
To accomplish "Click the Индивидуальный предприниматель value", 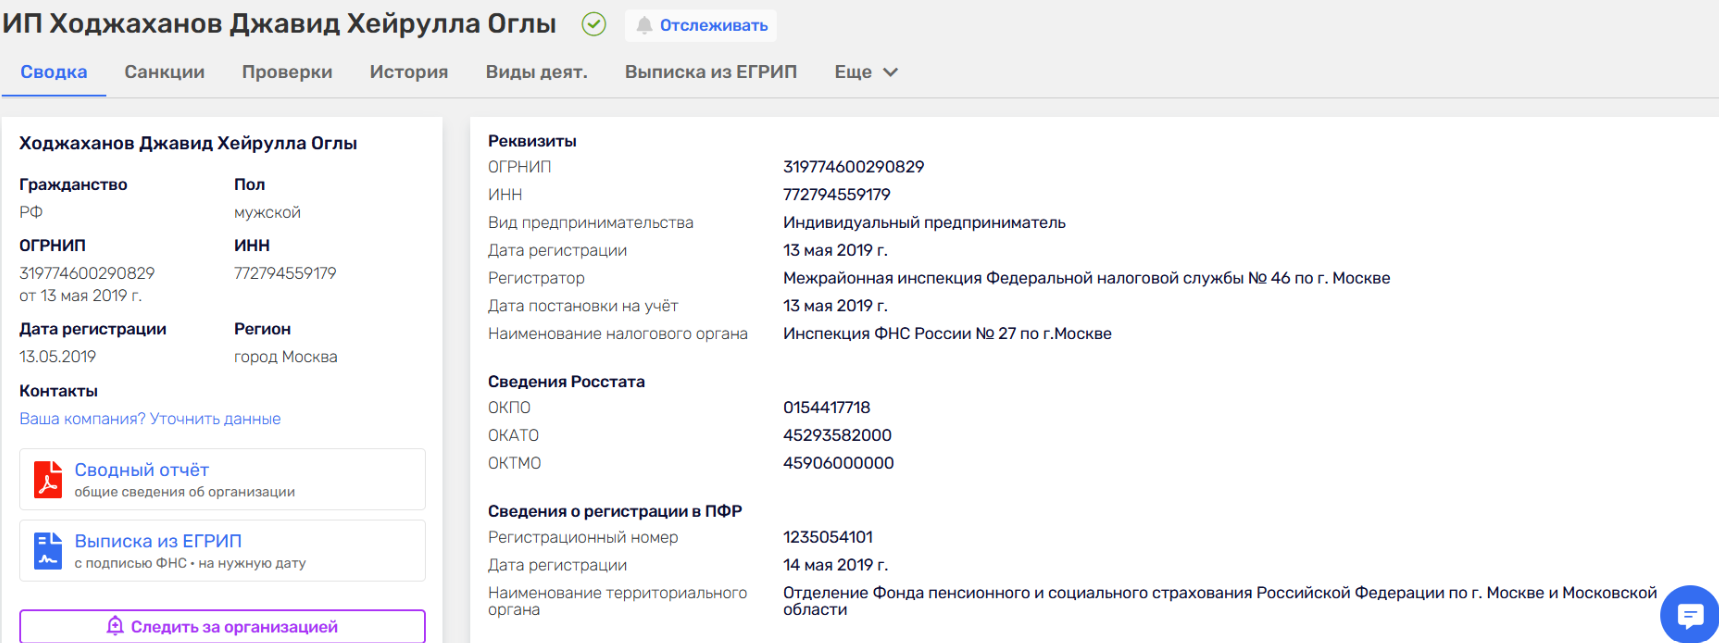I will coord(925,223).
